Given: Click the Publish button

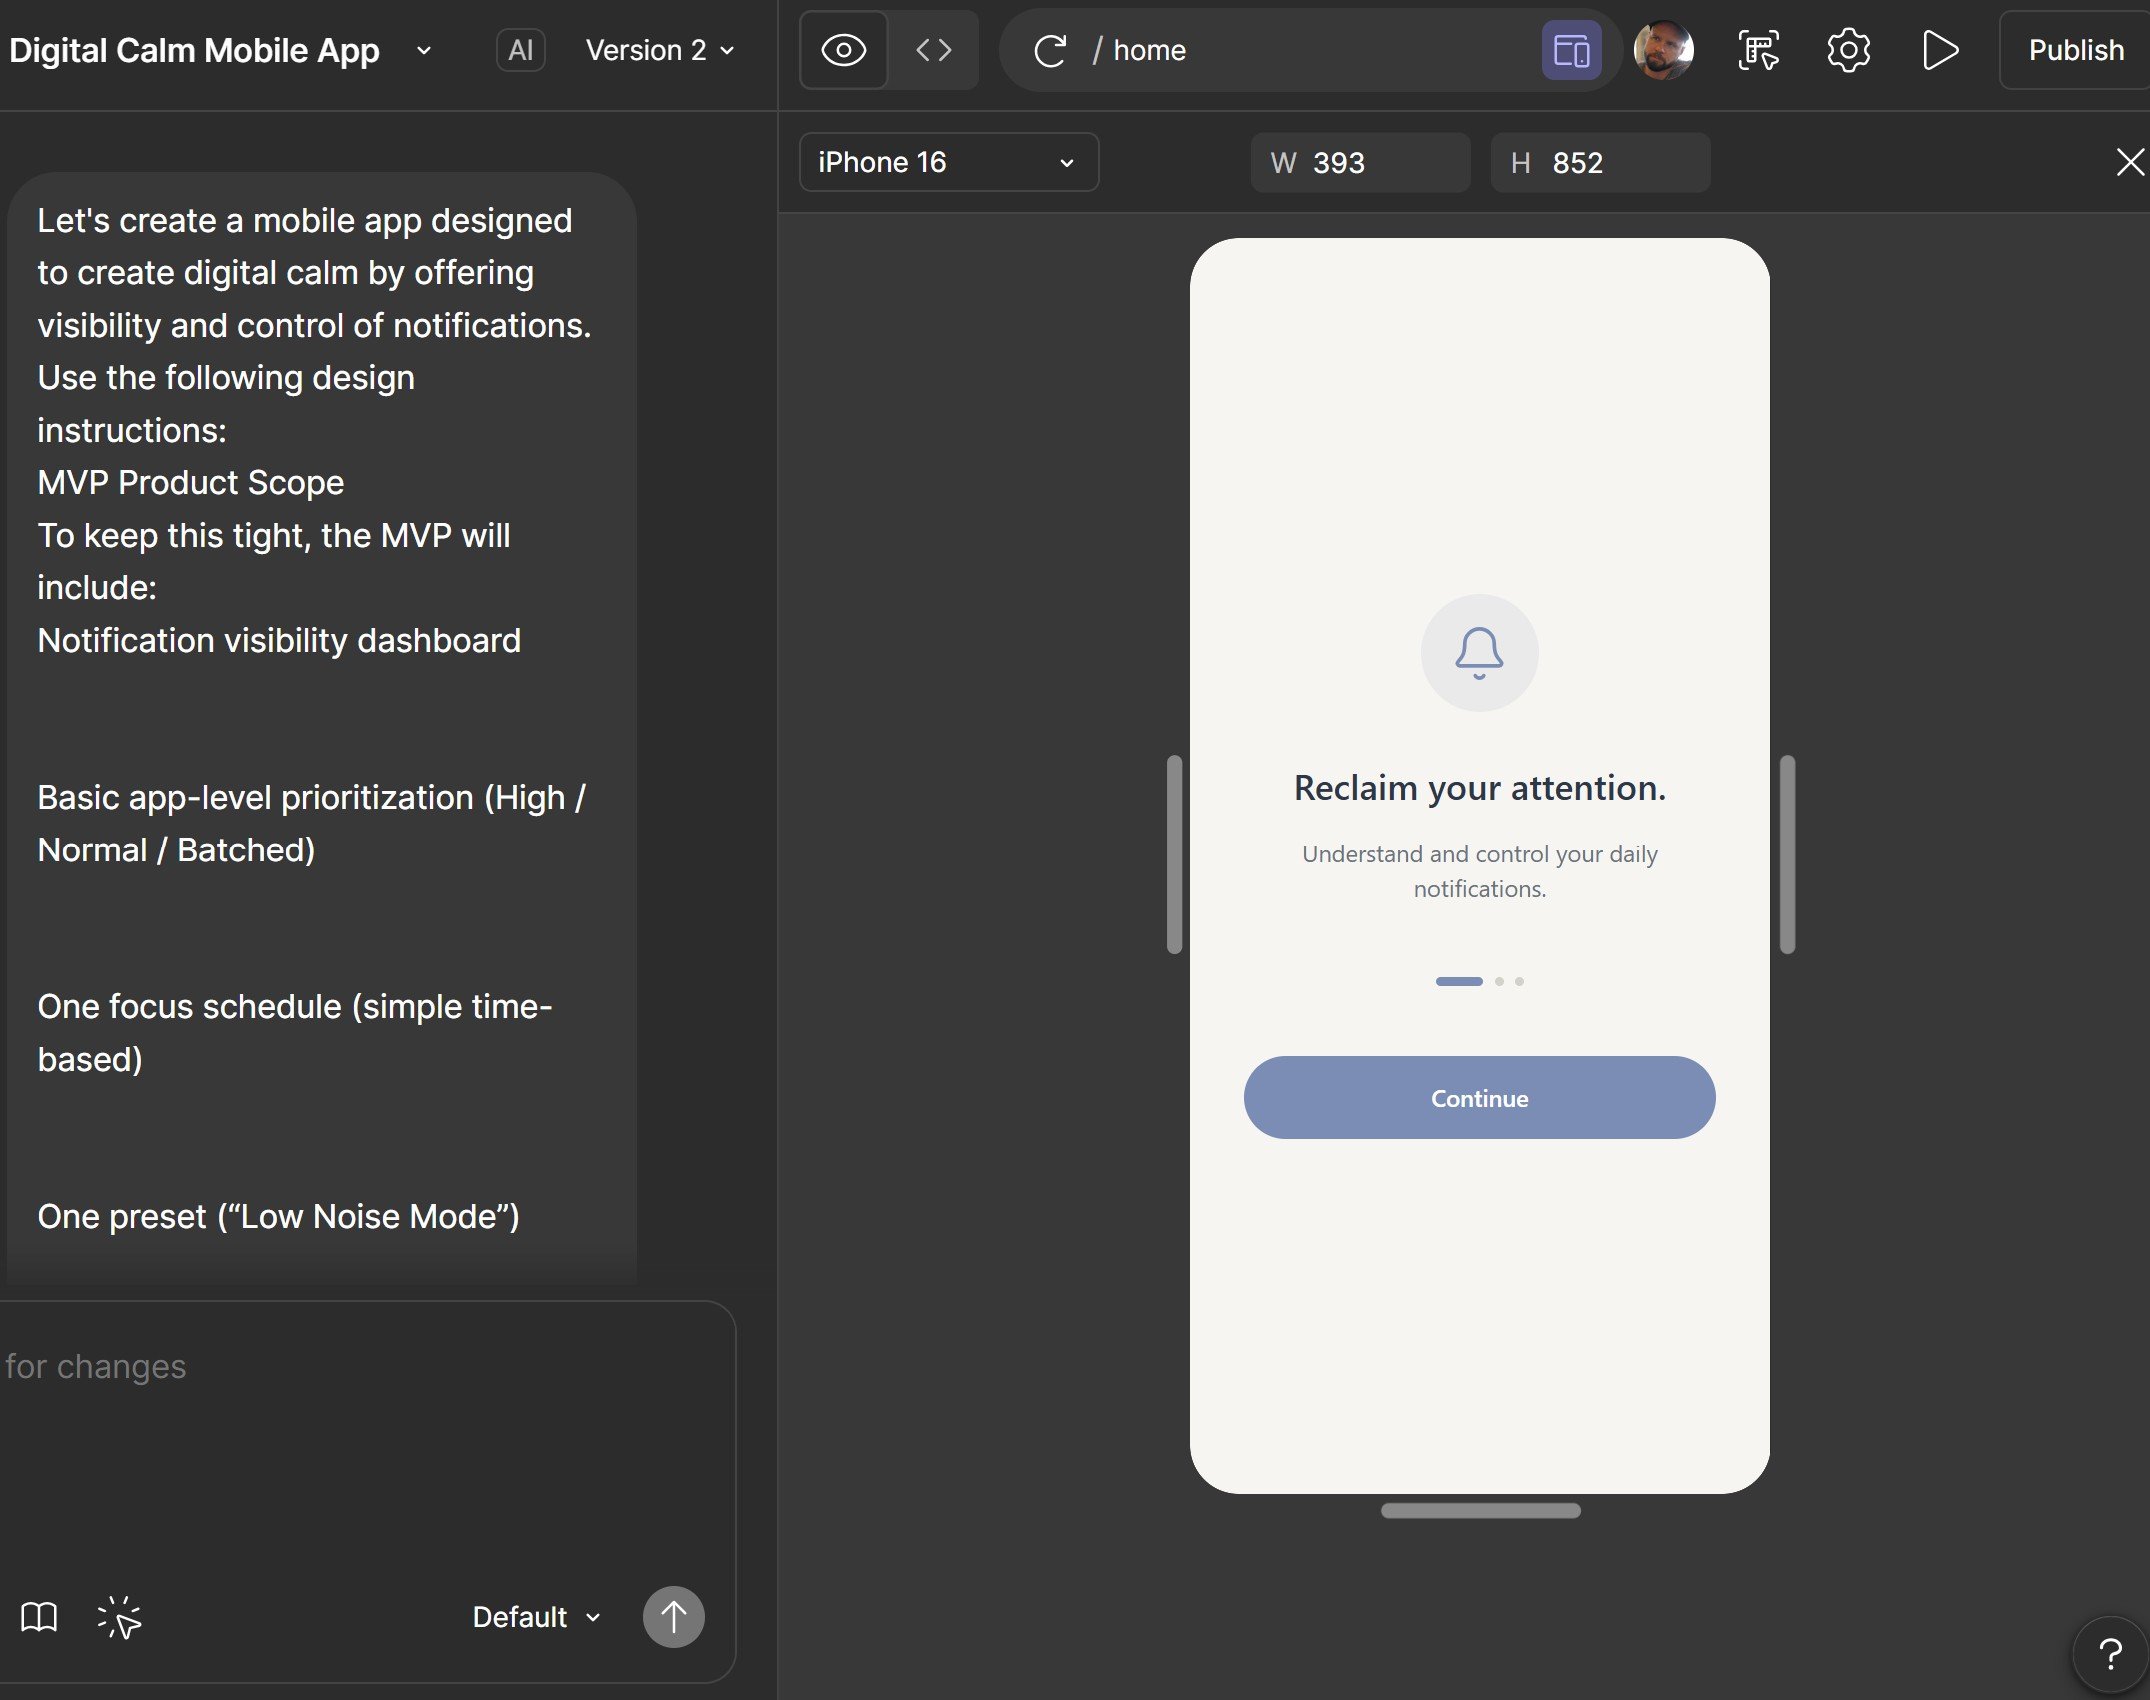Looking at the screenshot, I should (2075, 50).
